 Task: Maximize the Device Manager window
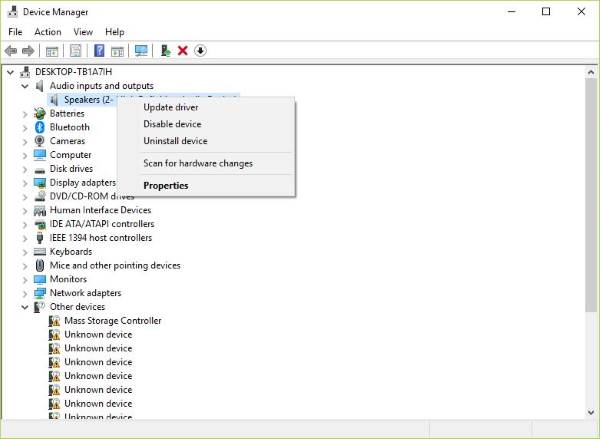coord(546,12)
